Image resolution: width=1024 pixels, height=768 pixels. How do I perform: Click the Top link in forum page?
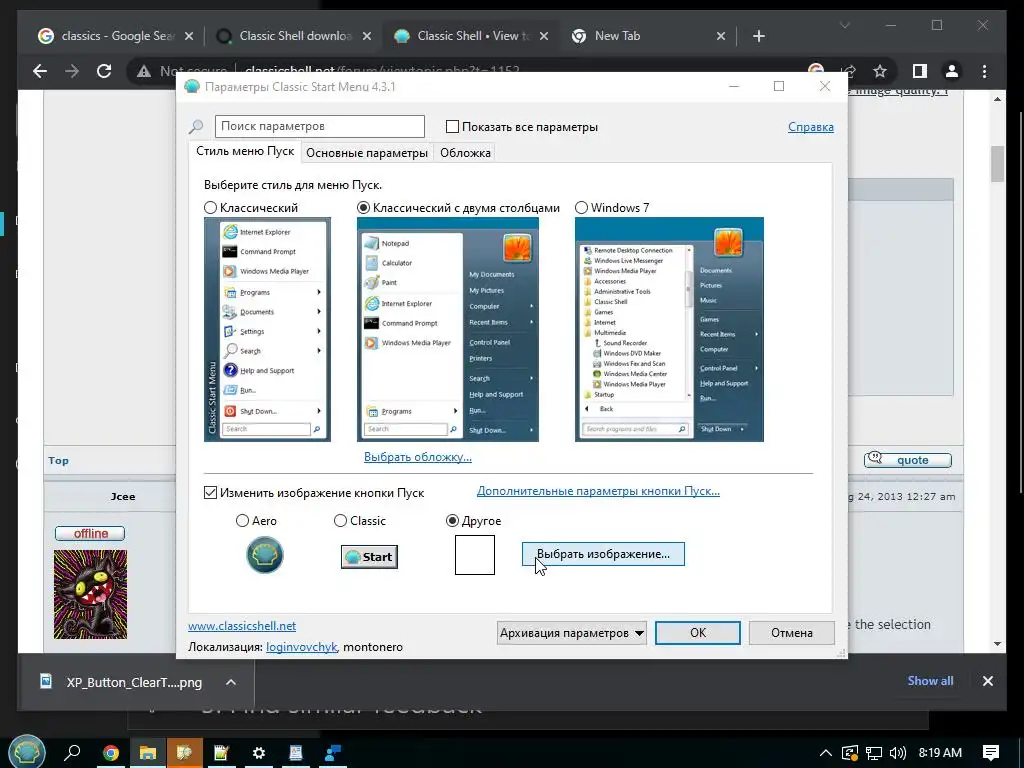click(x=58, y=460)
